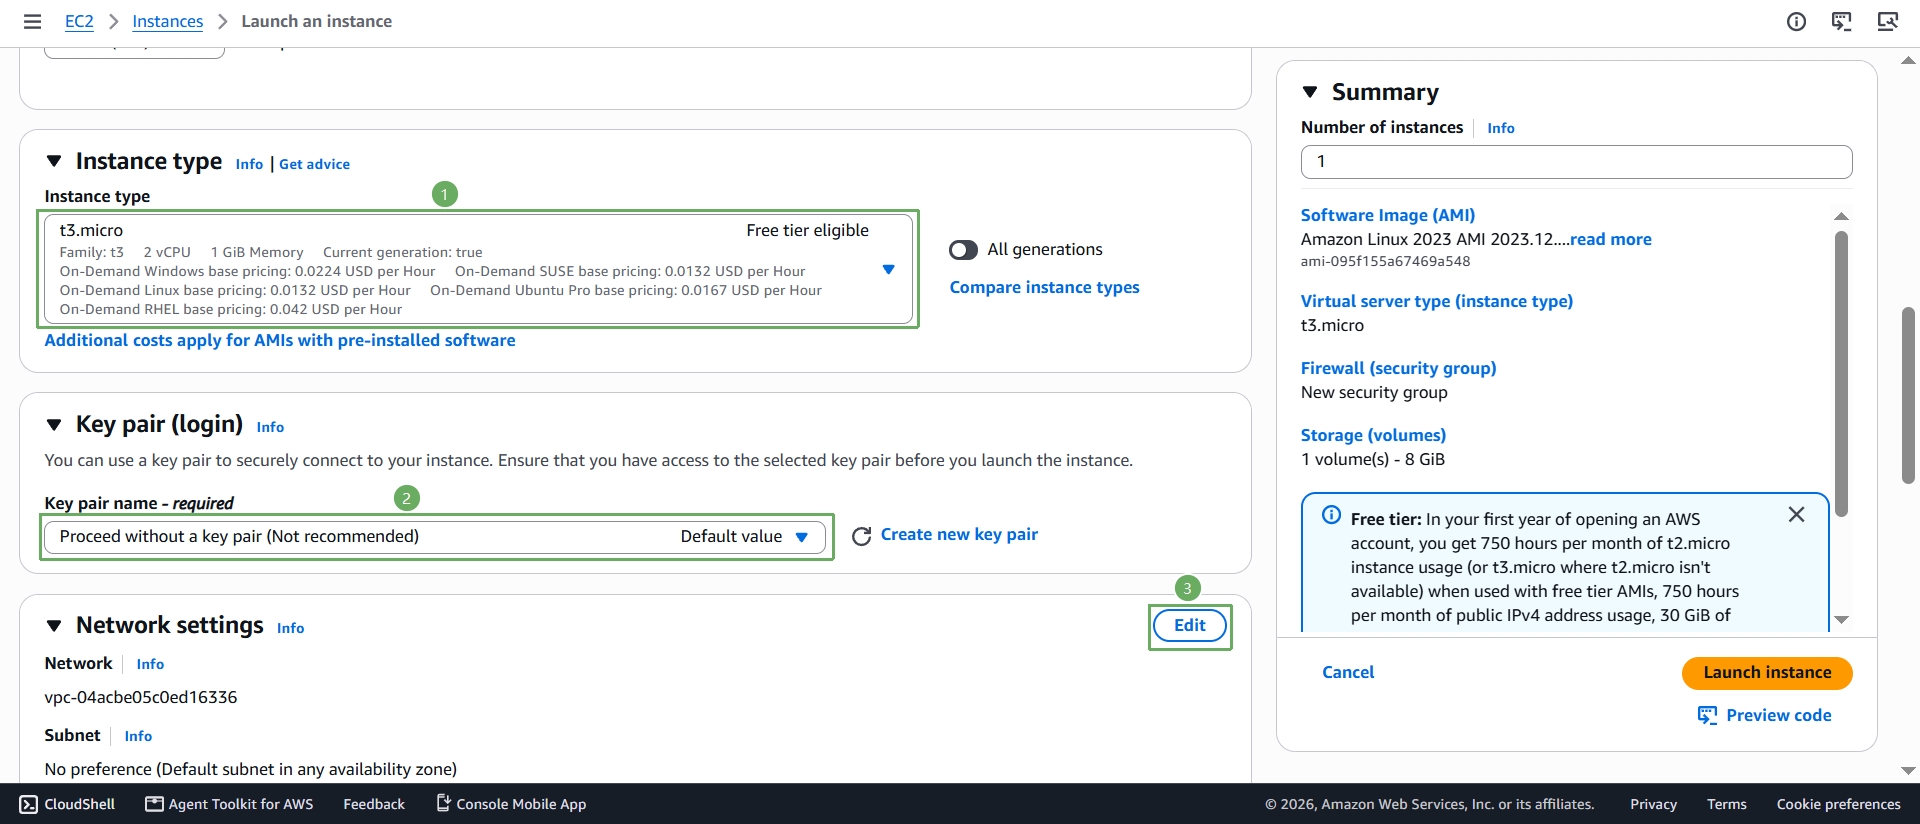
Task: Collapse the Instance type section
Action: coord(54,161)
